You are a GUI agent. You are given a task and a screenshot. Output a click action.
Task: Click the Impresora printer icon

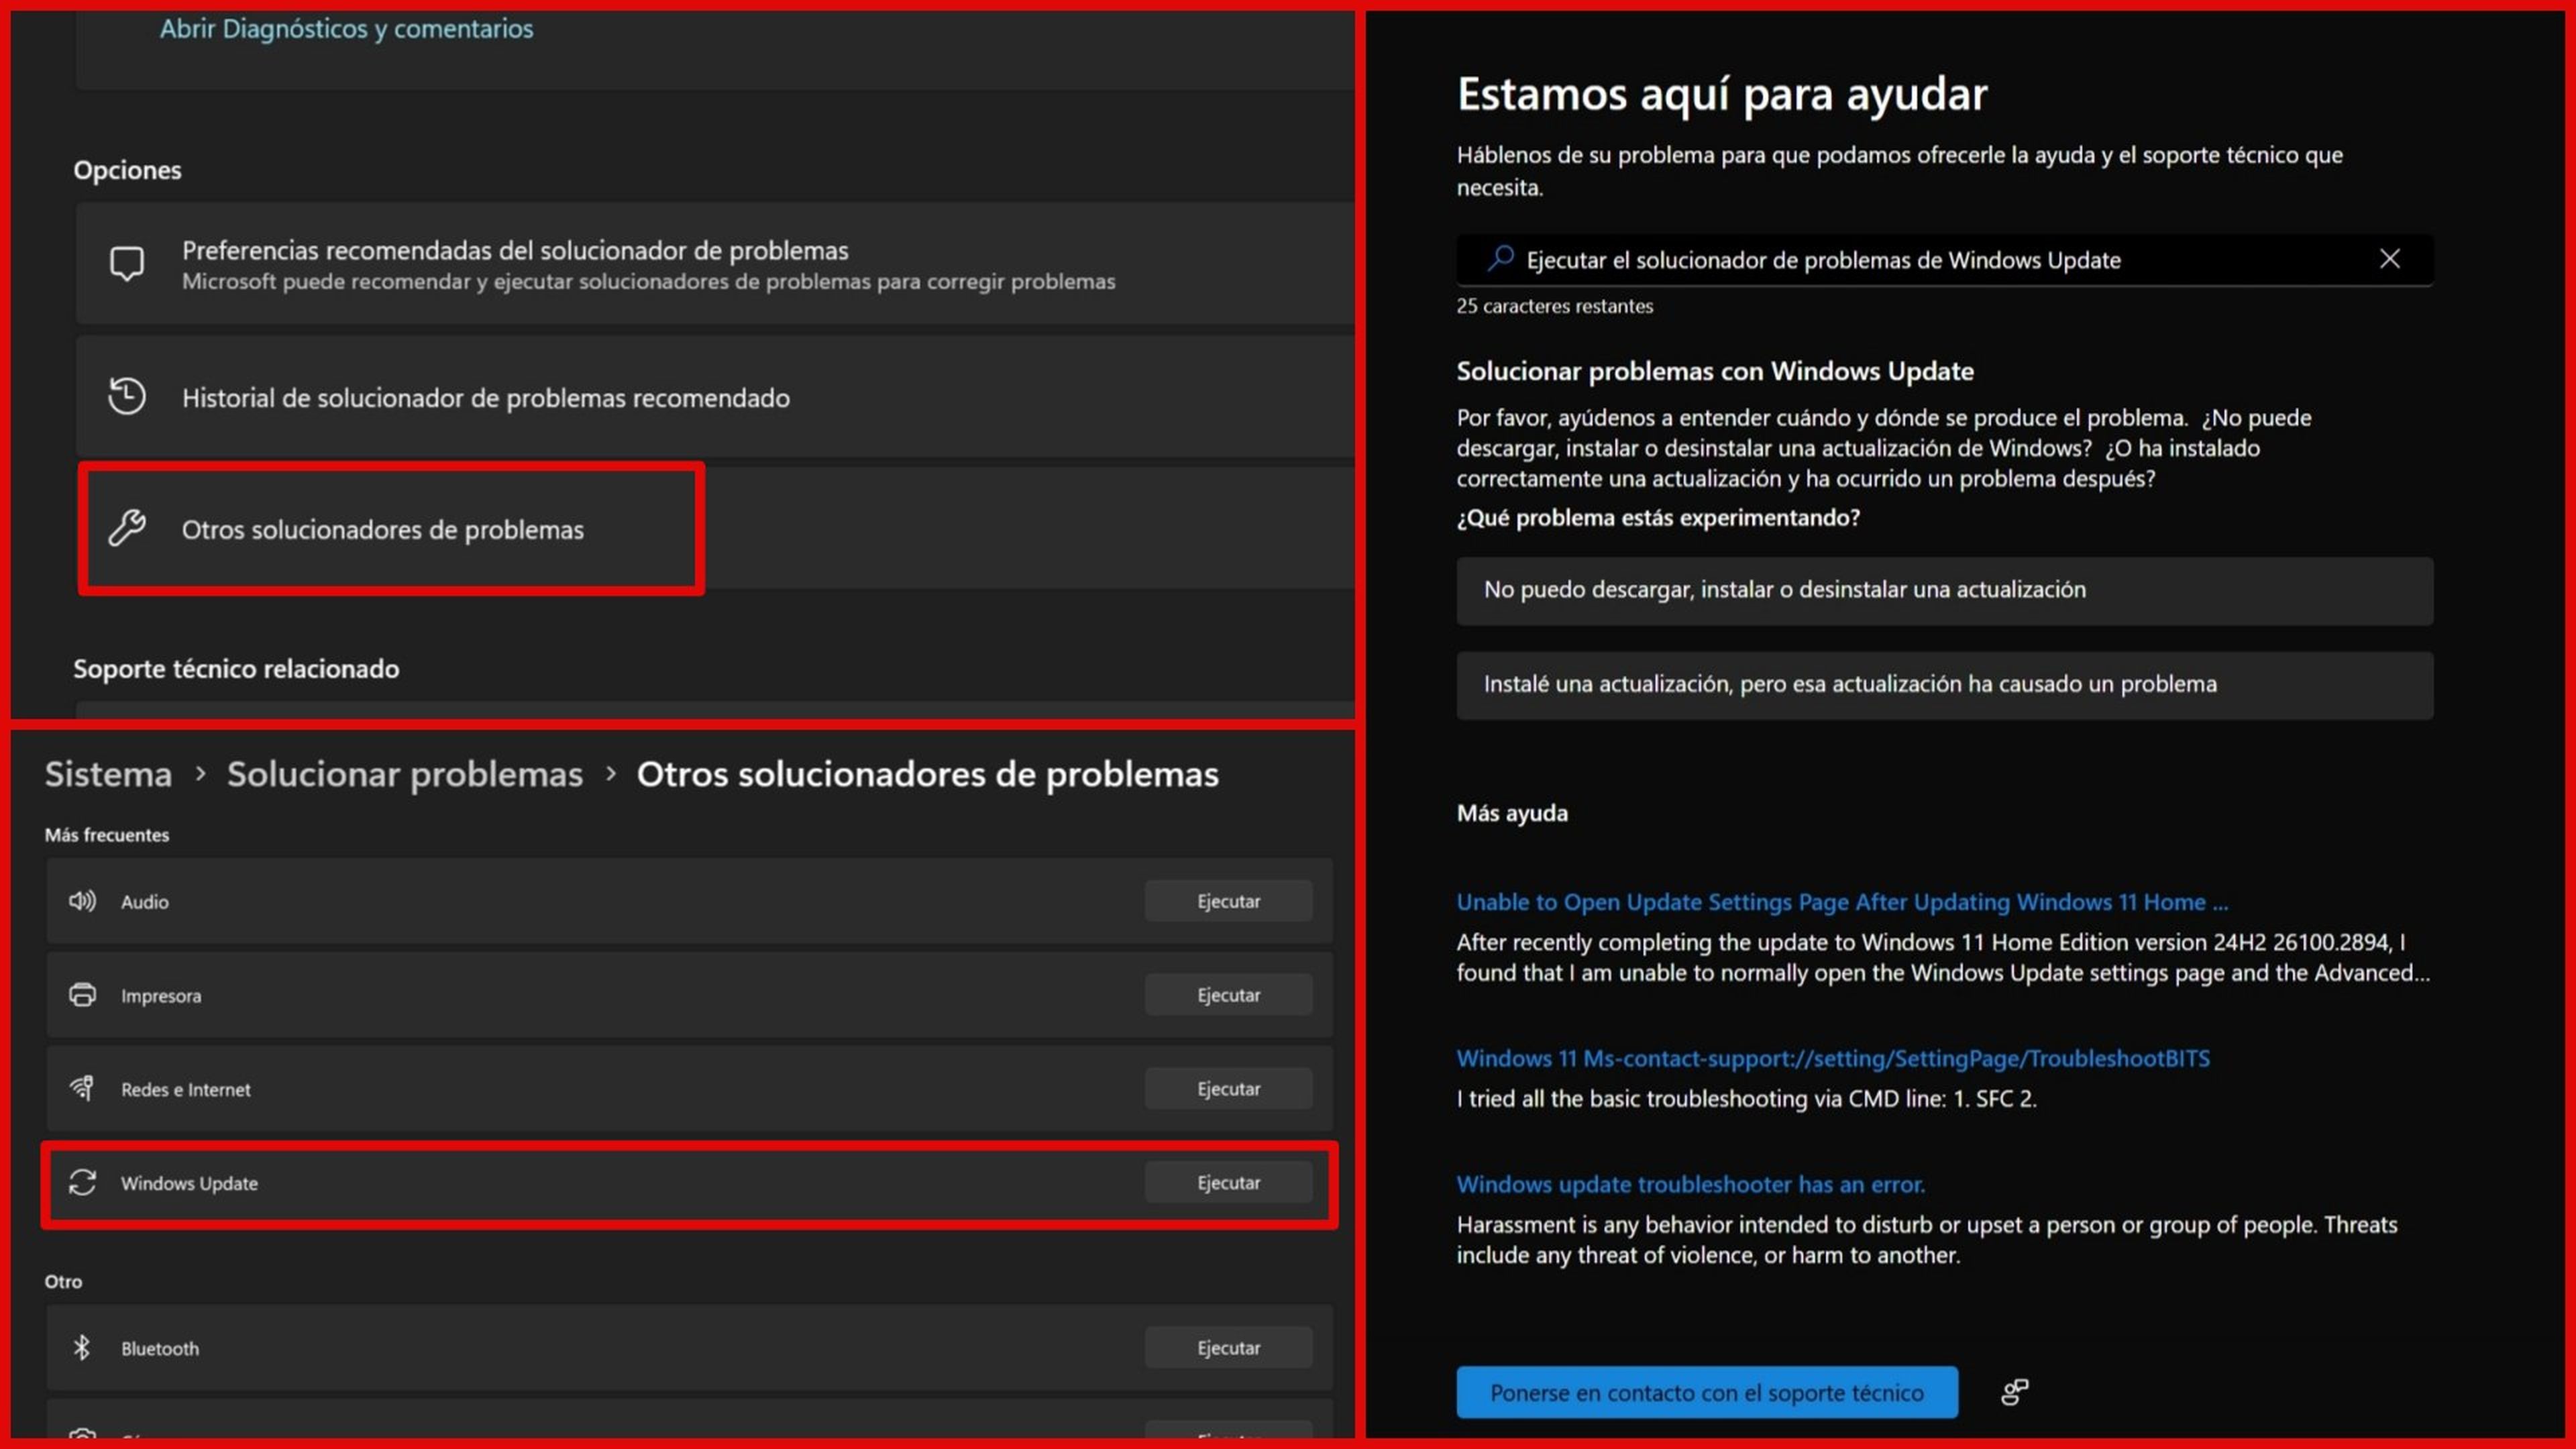click(x=82, y=995)
